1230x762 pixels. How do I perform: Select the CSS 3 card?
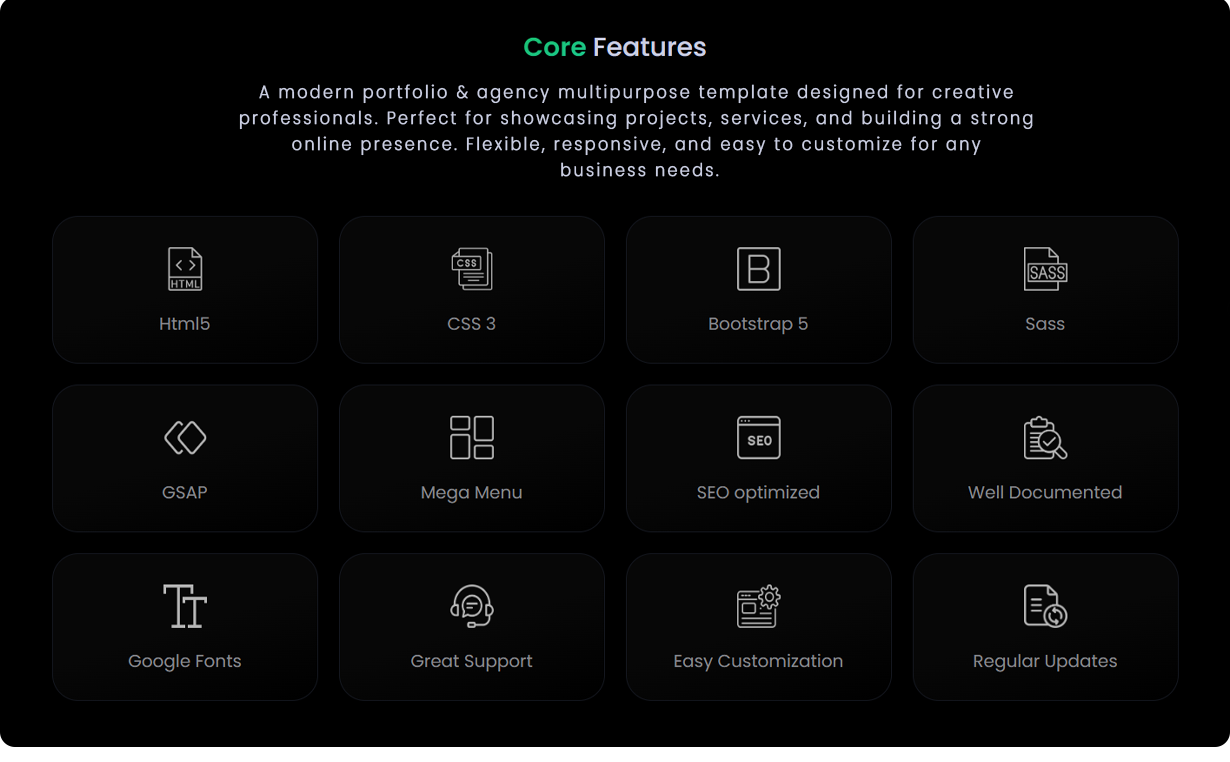pyautogui.click(x=471, y=289)
